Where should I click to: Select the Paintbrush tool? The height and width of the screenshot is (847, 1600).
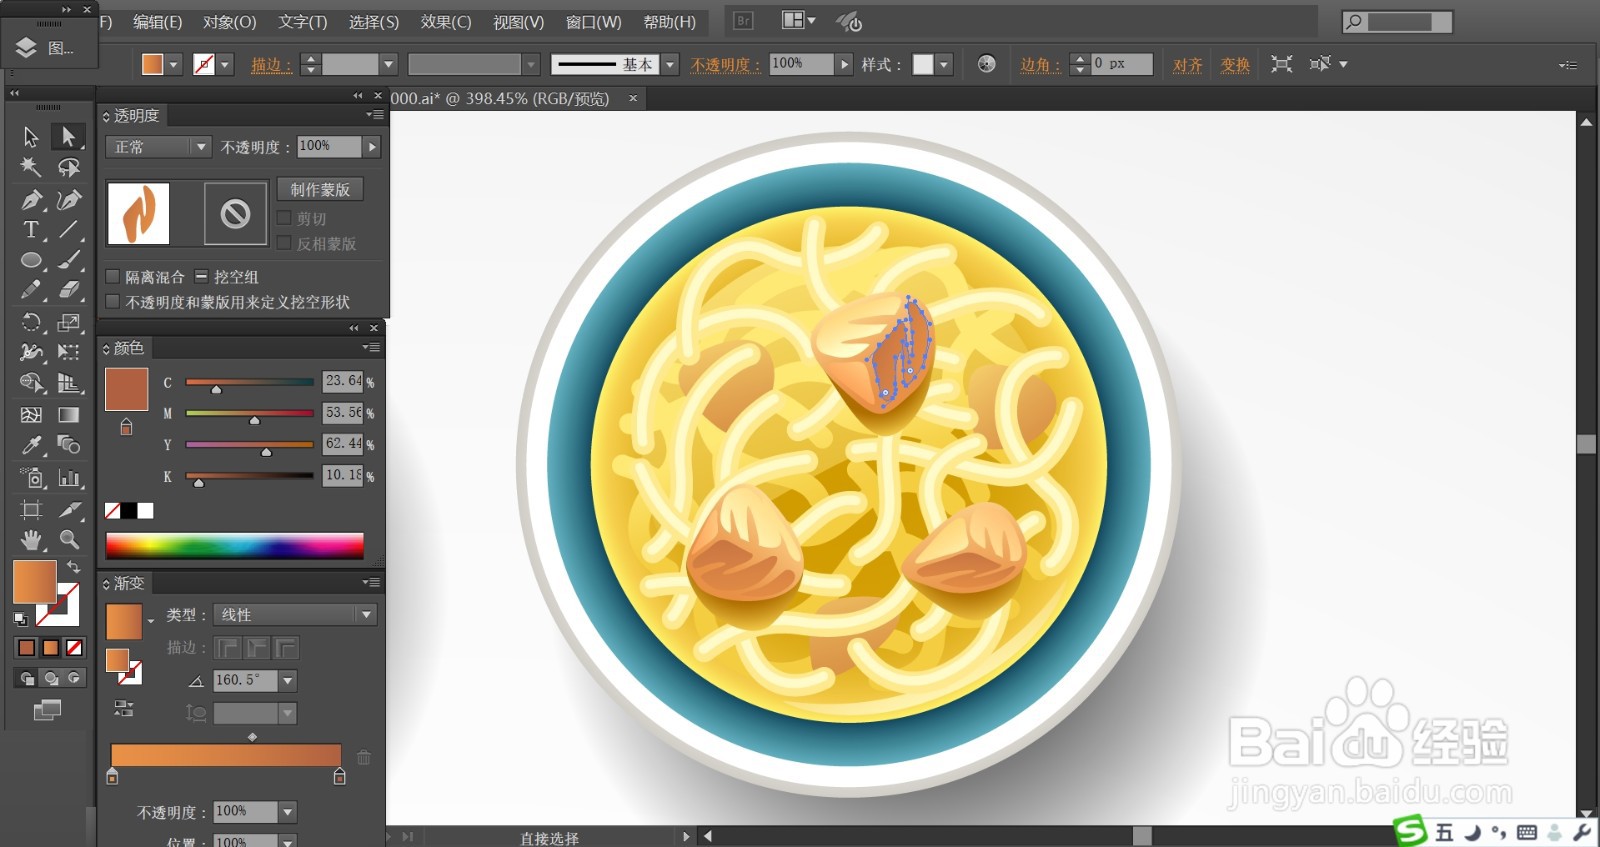point(68,260)
